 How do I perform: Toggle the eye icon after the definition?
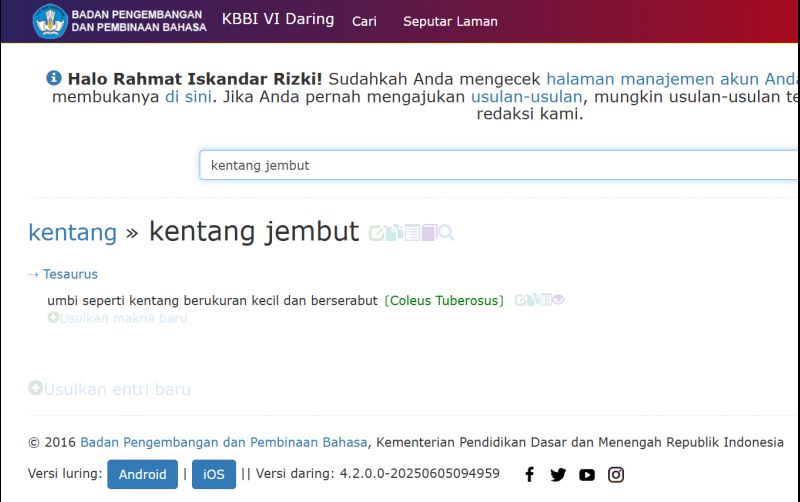[x=558, y=299]
